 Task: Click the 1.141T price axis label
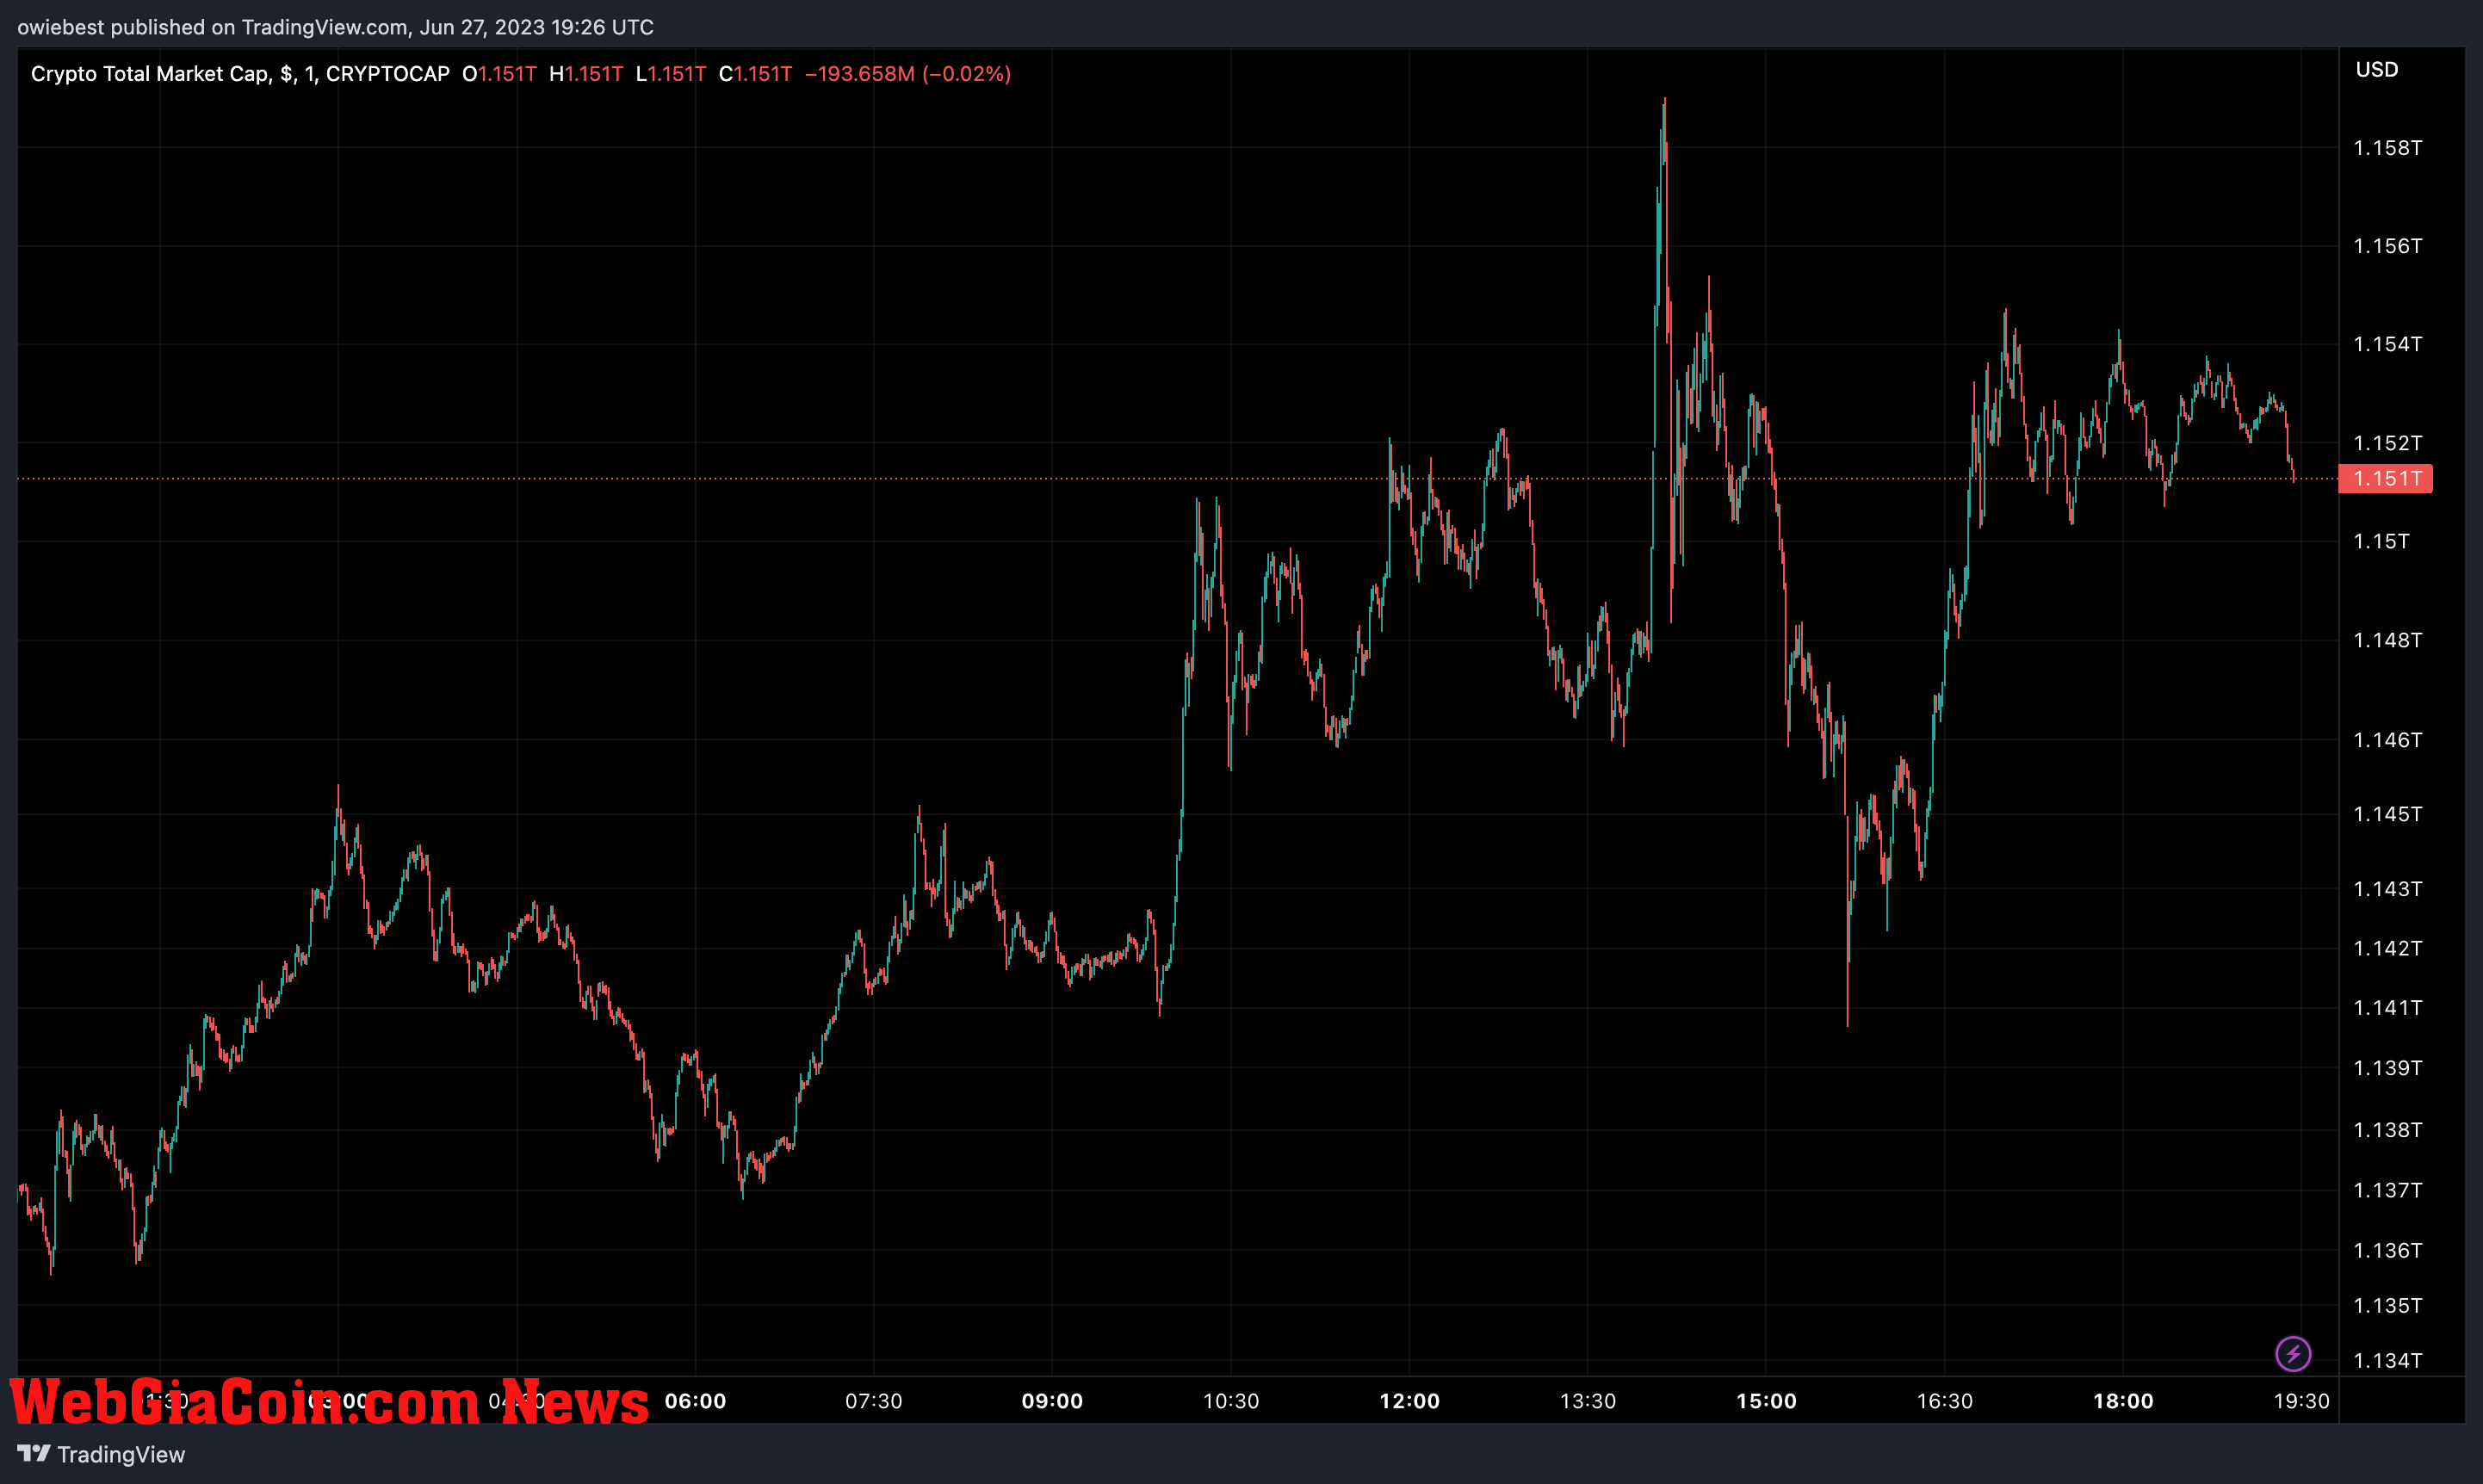click(x=2388, y=1008)
